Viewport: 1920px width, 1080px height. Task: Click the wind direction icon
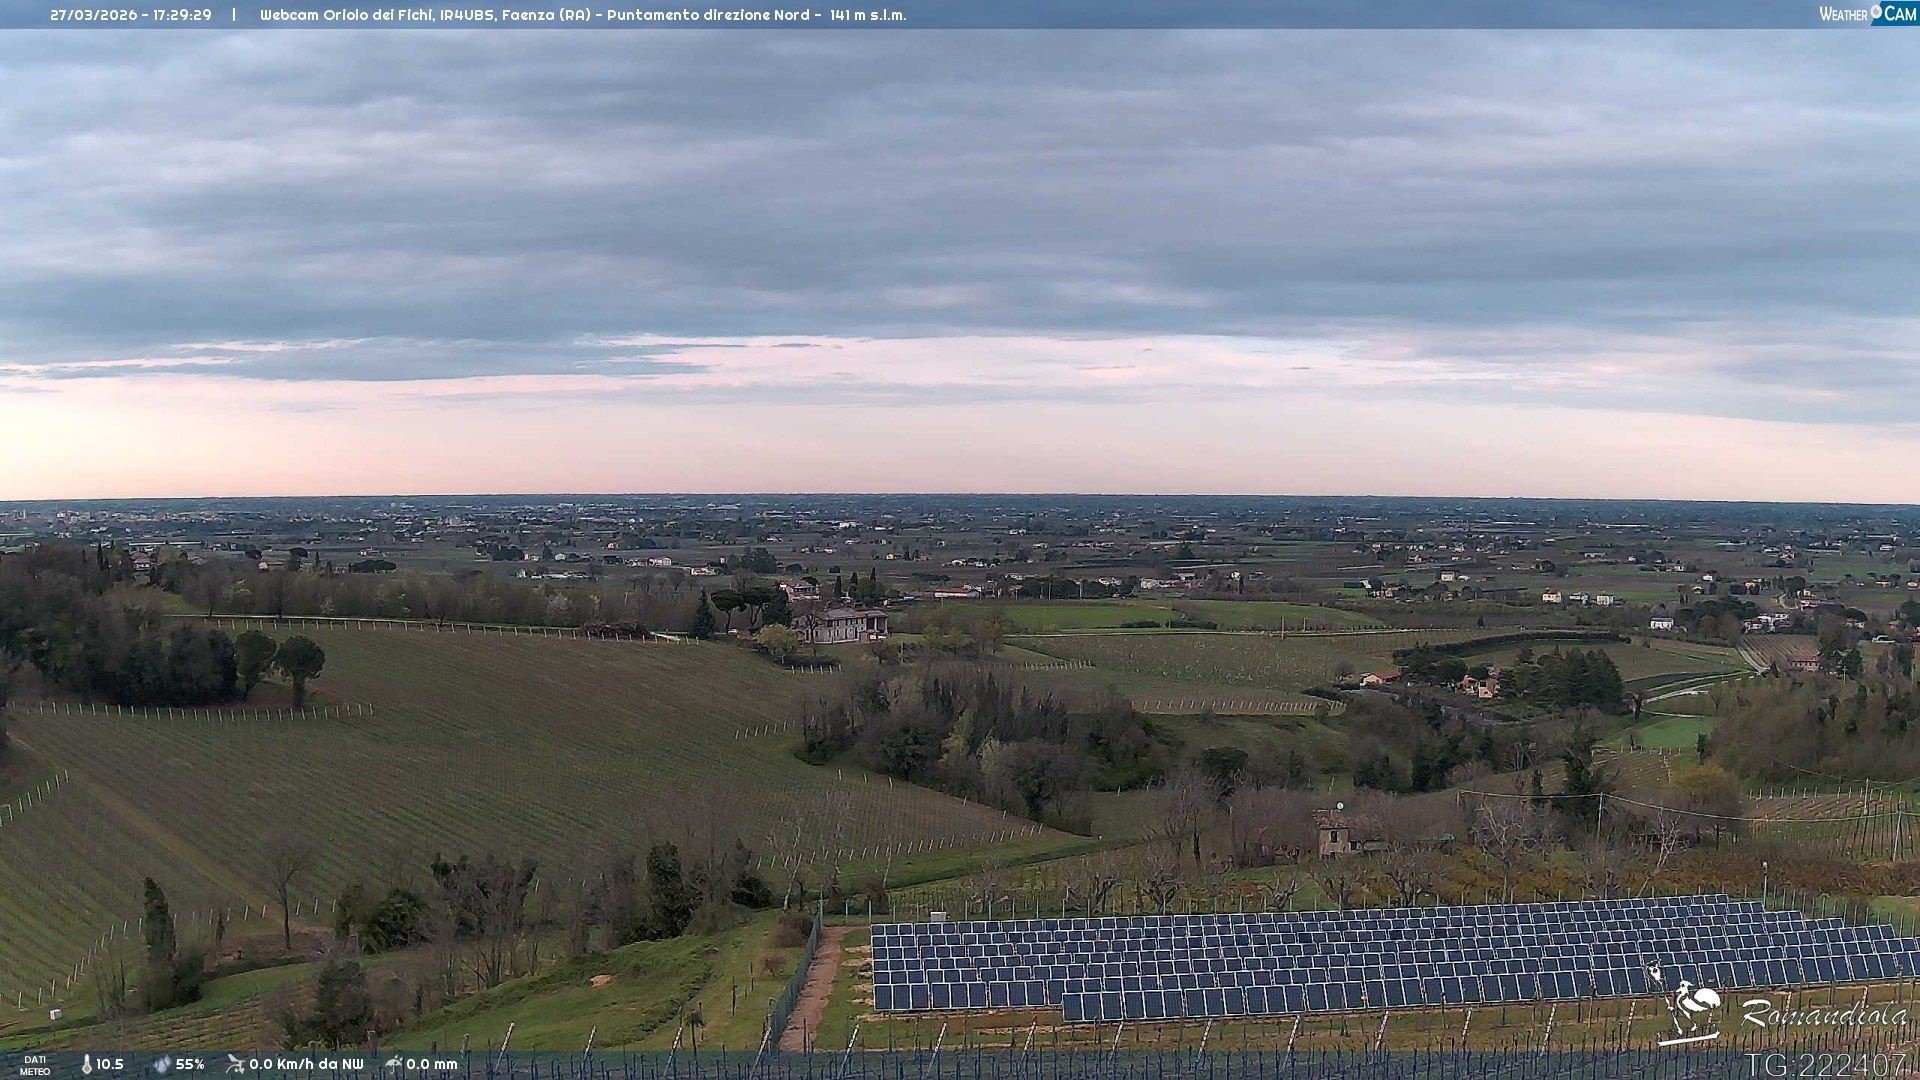click(x=235, y=1064)
